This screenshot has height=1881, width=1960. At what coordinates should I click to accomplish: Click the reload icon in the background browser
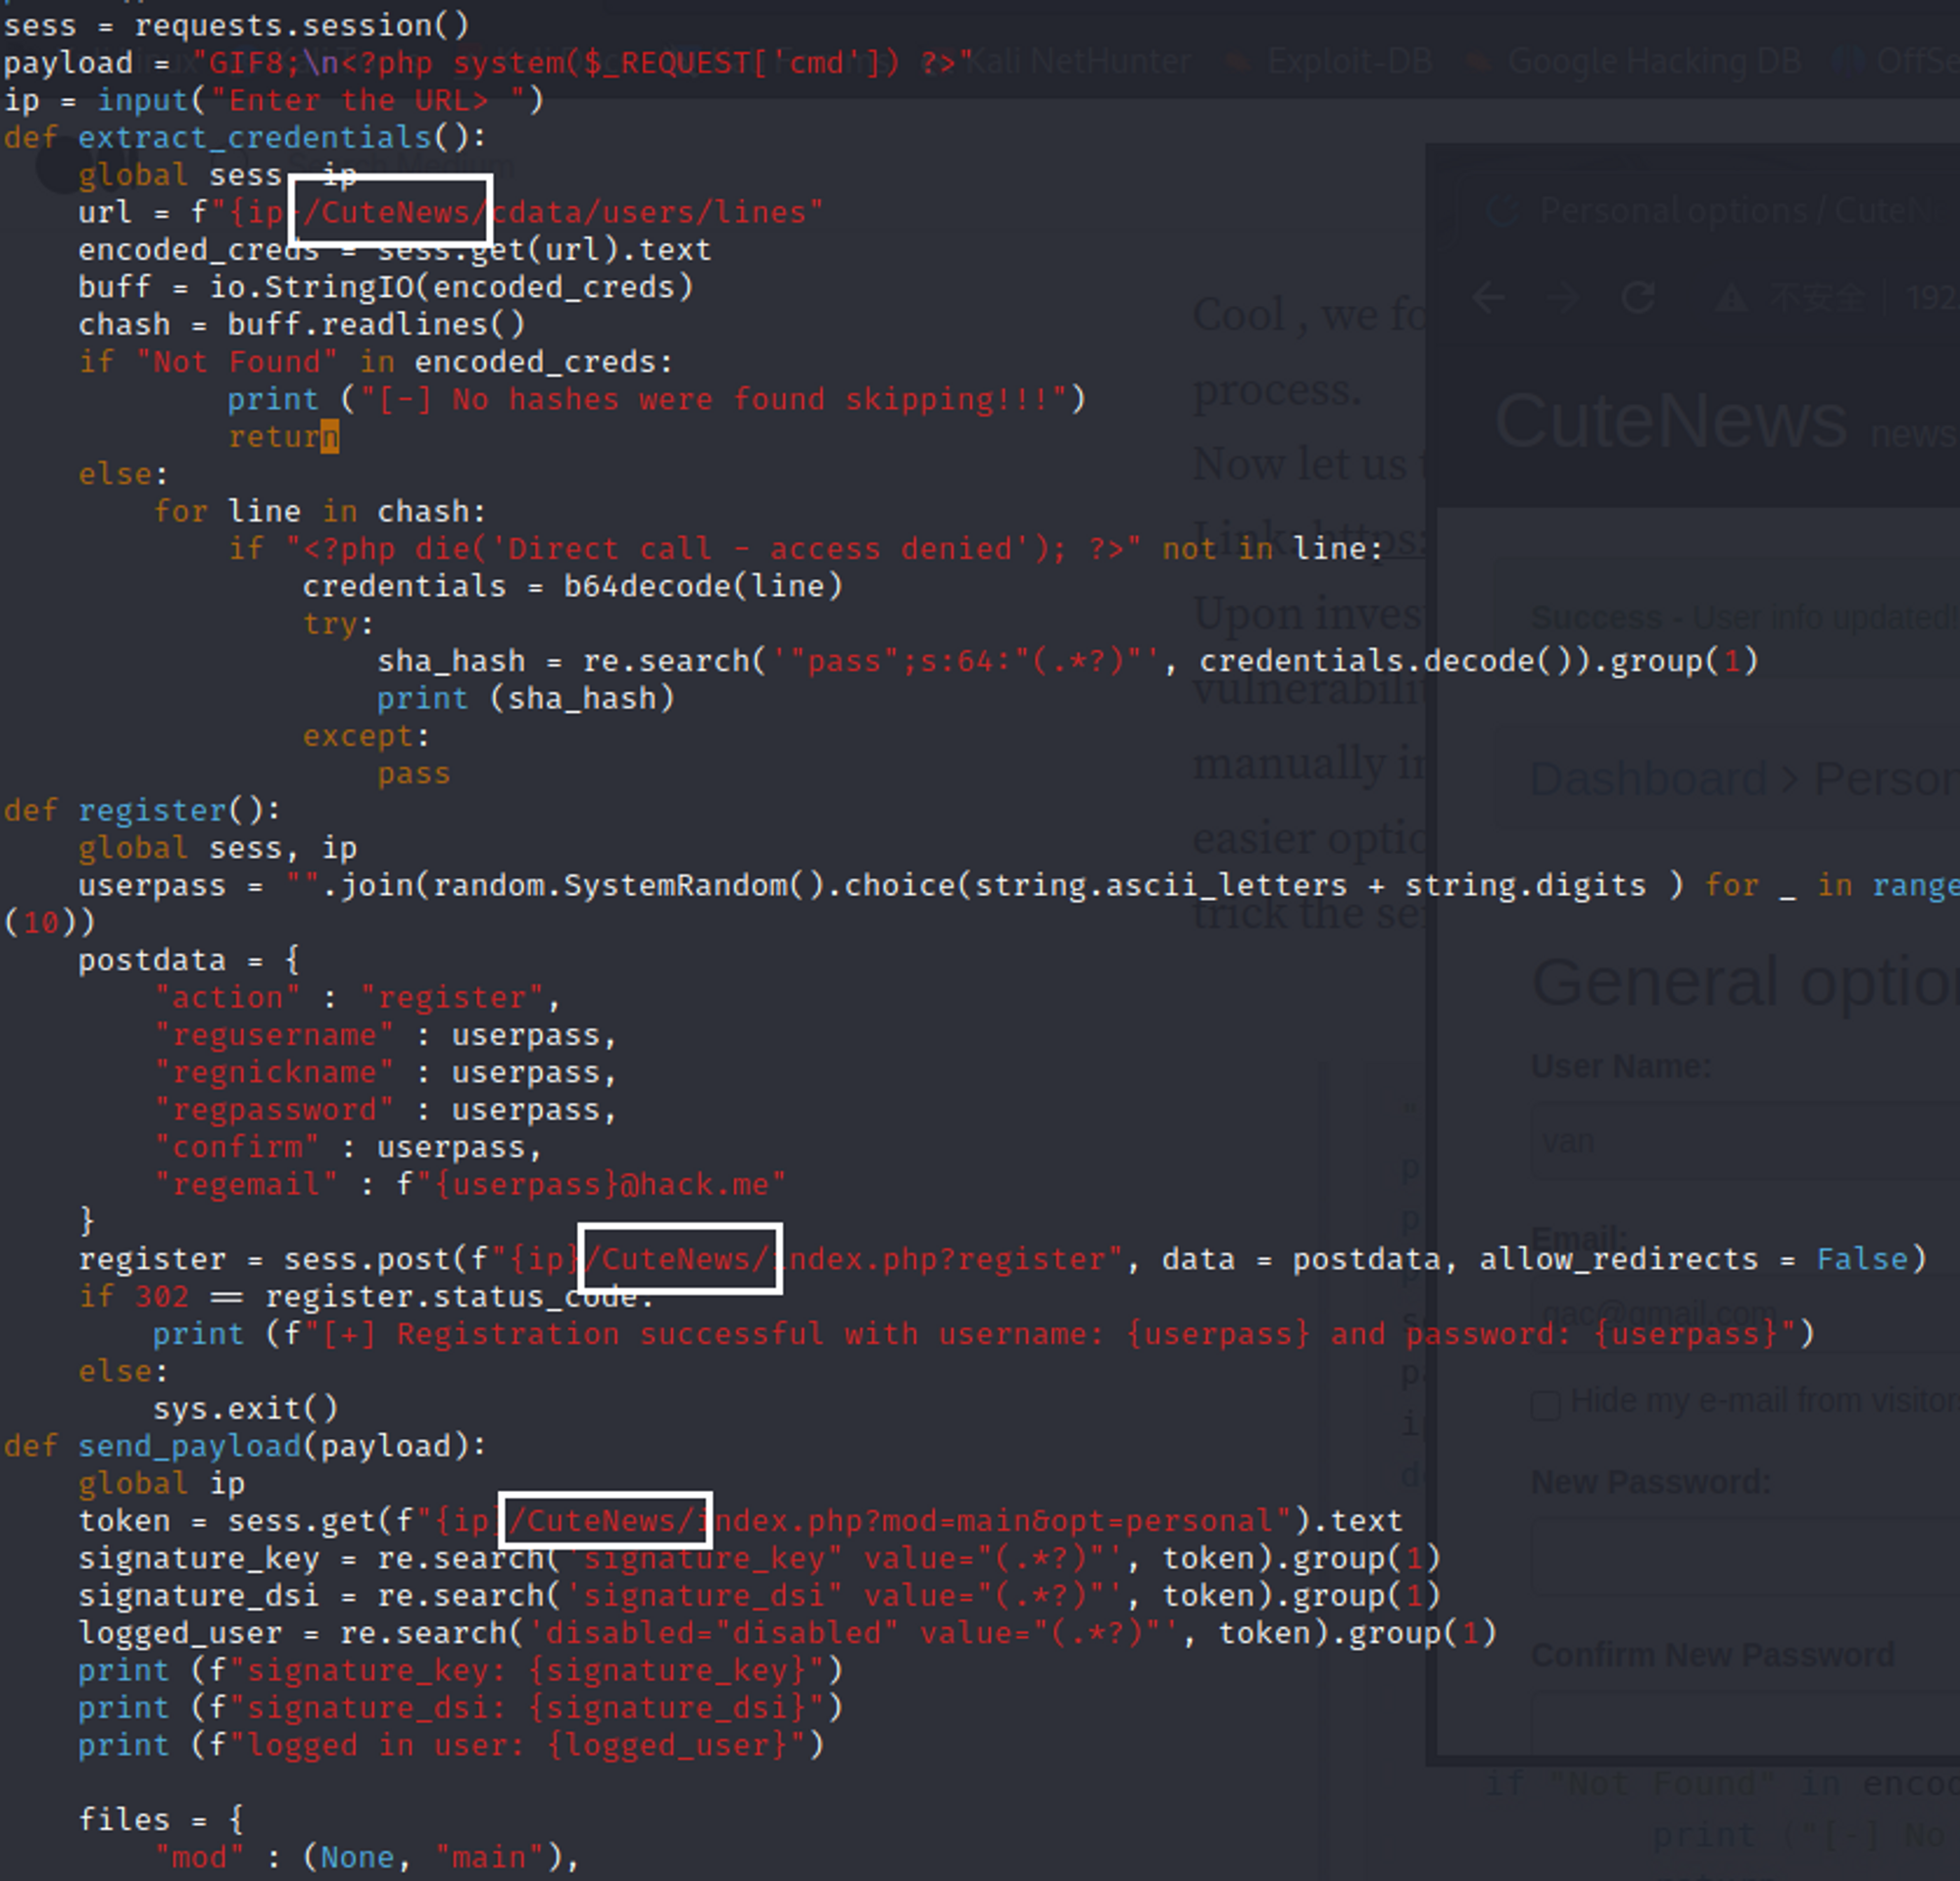point(1638,297)
